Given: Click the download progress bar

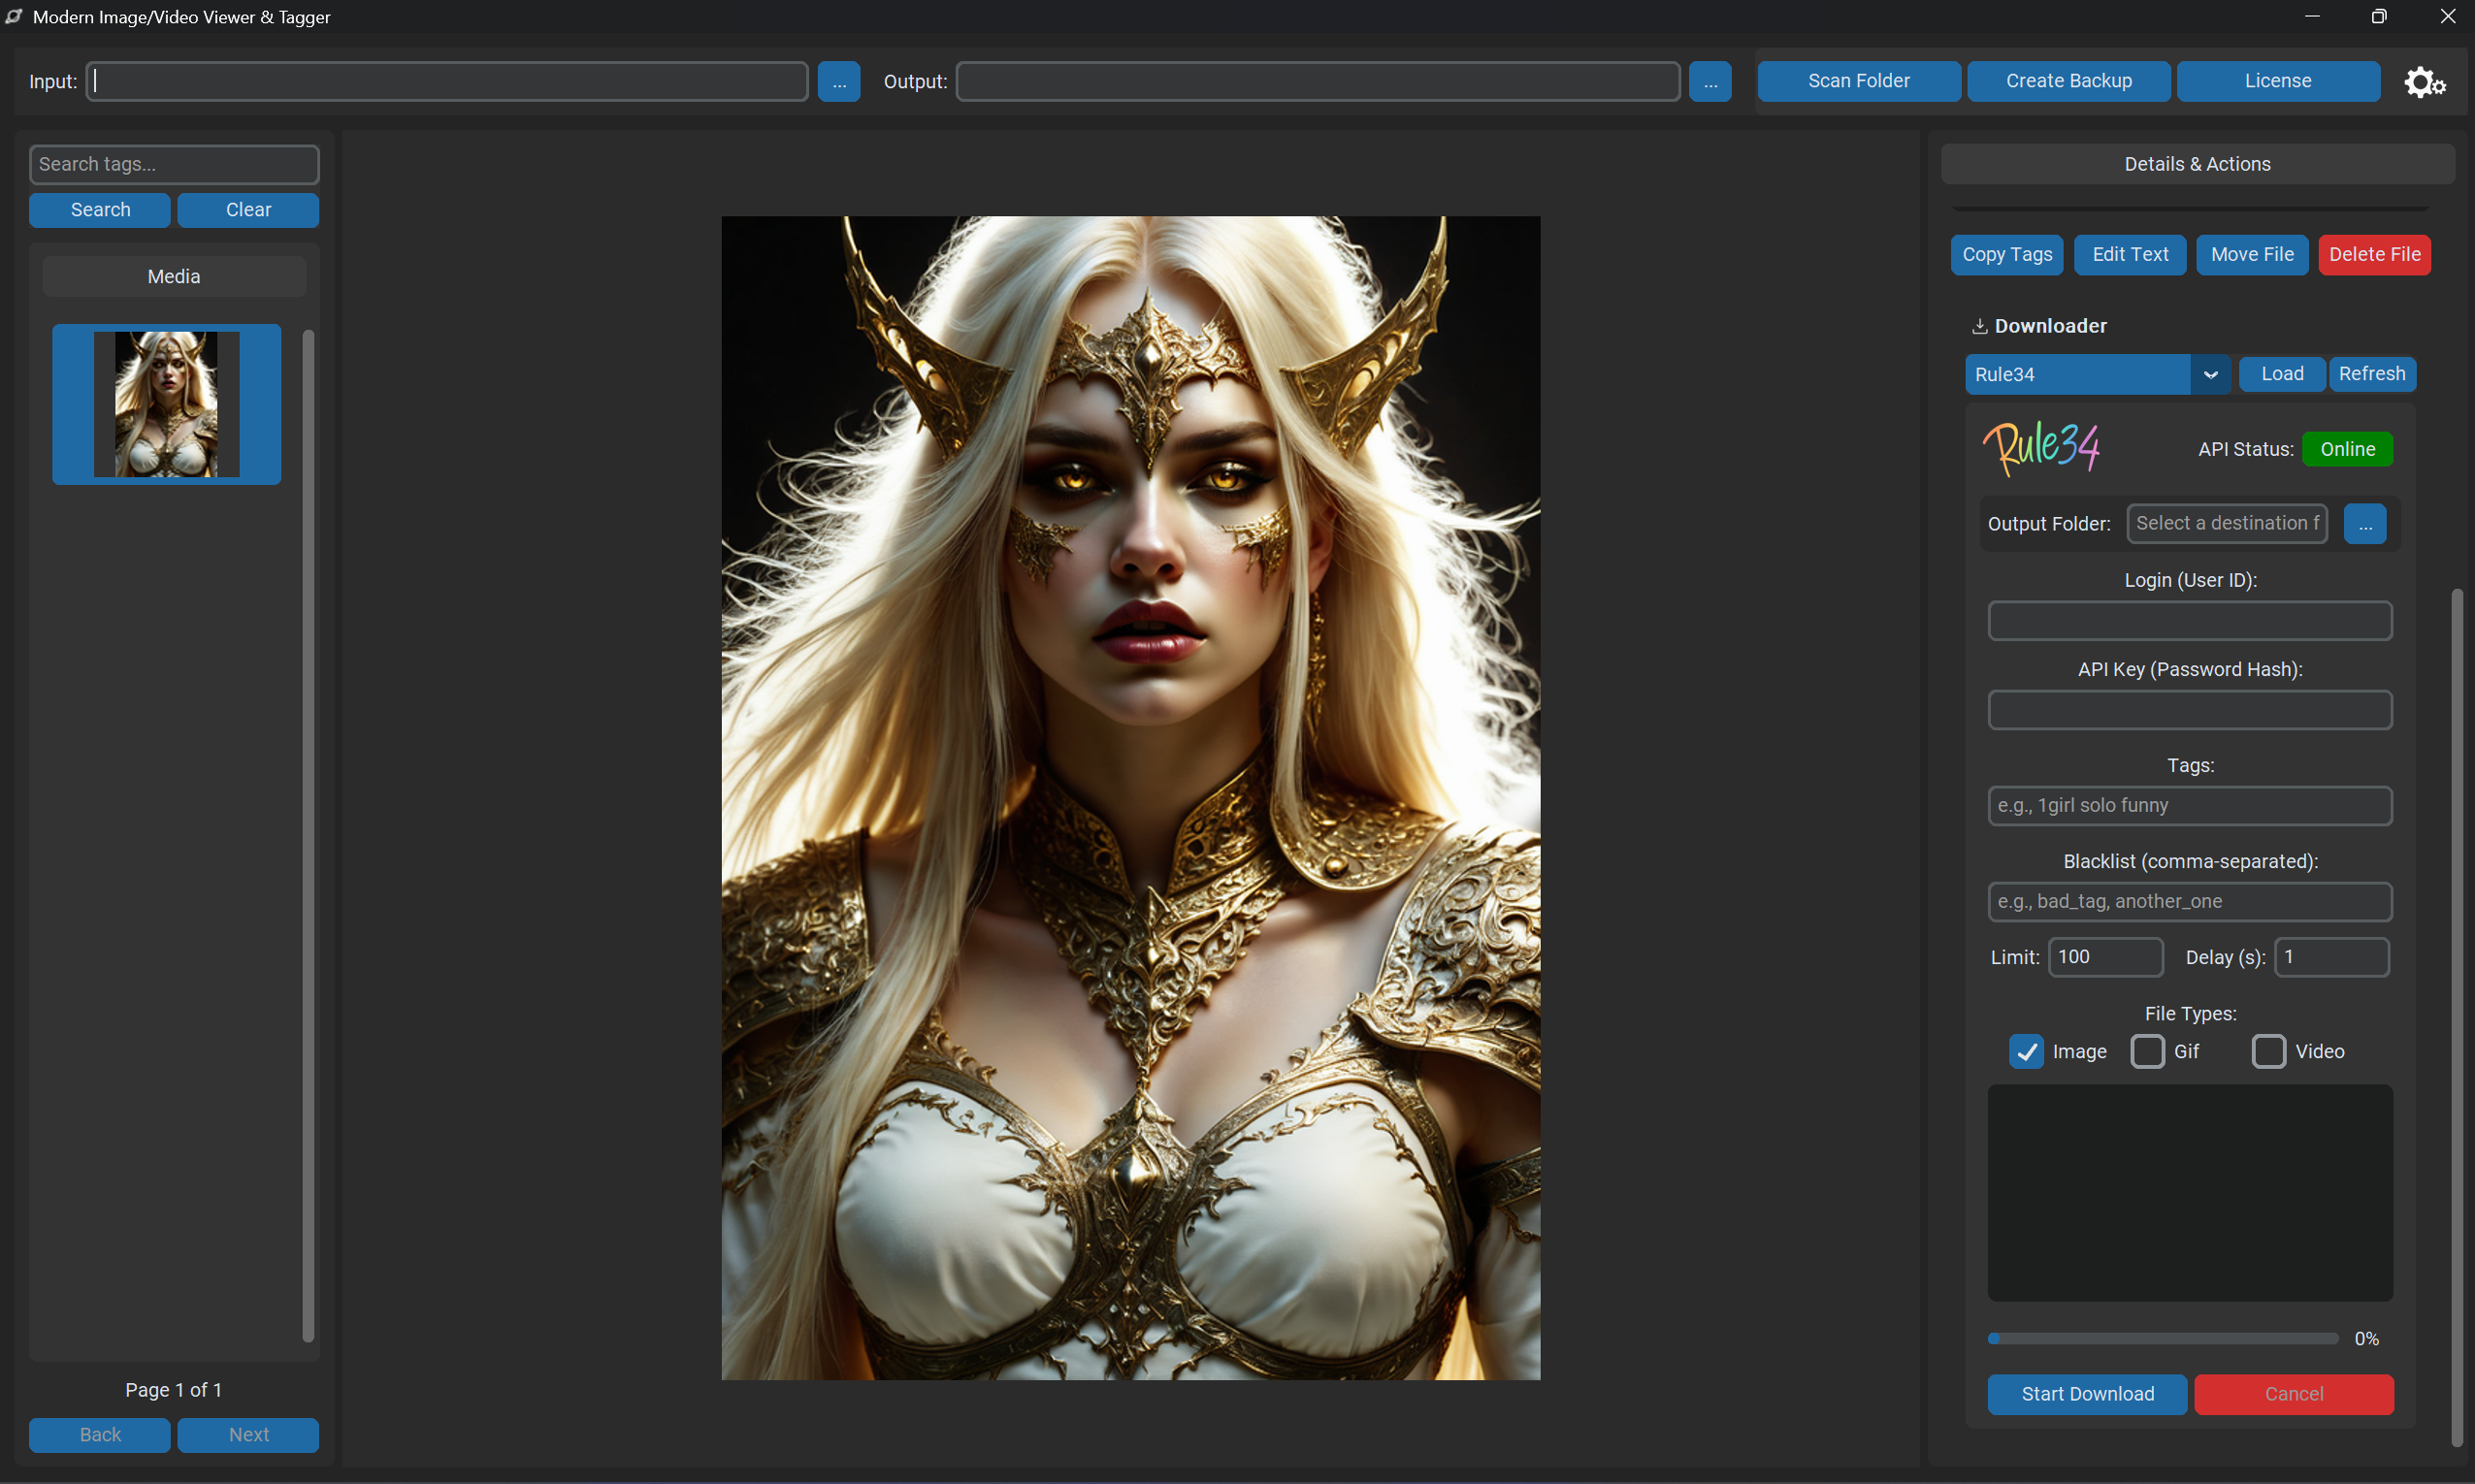Looking at the screenshot, I should 2162,1338.
